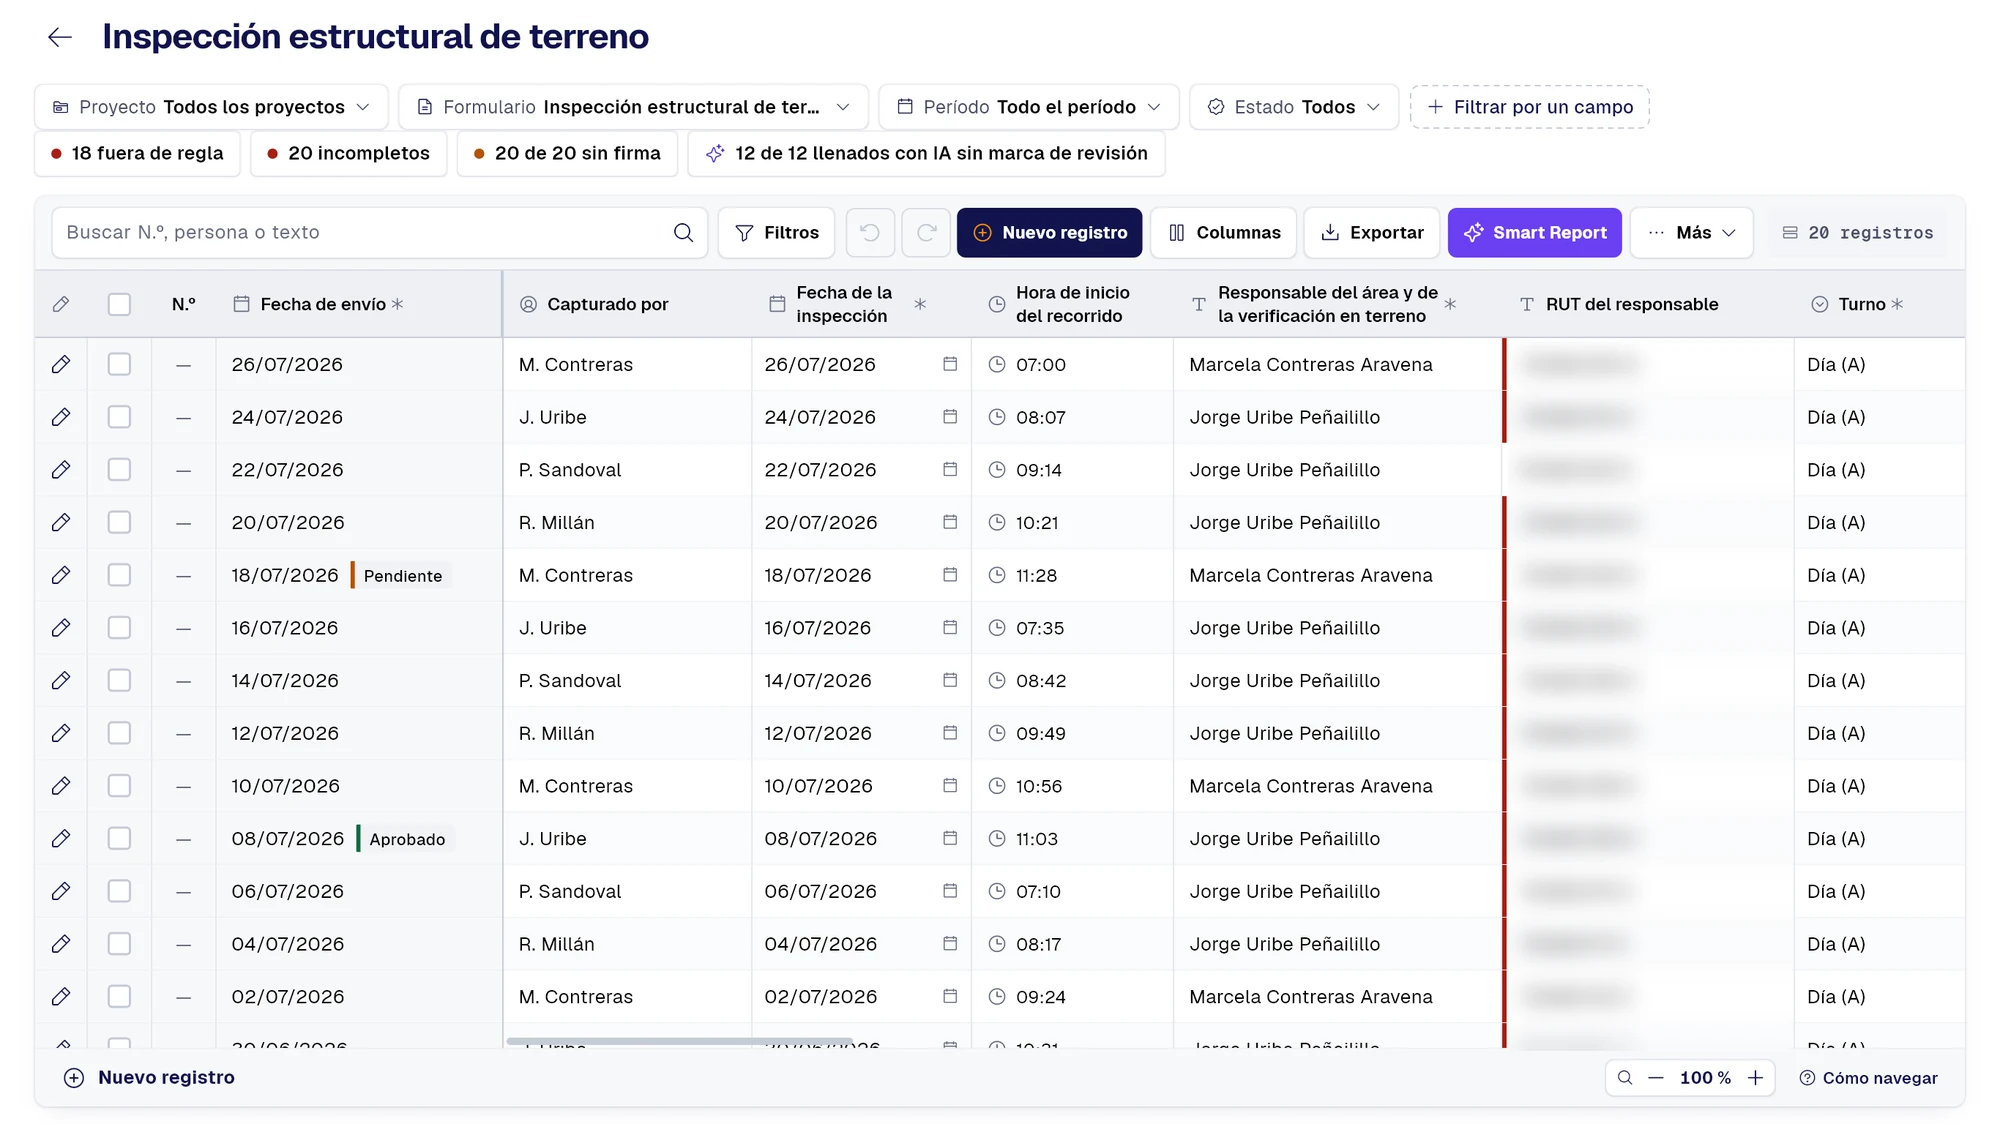The width and height of the screenshot is (2000, 1124).
Task: Go back using the arrow beside the title
Action: point(60,37)
